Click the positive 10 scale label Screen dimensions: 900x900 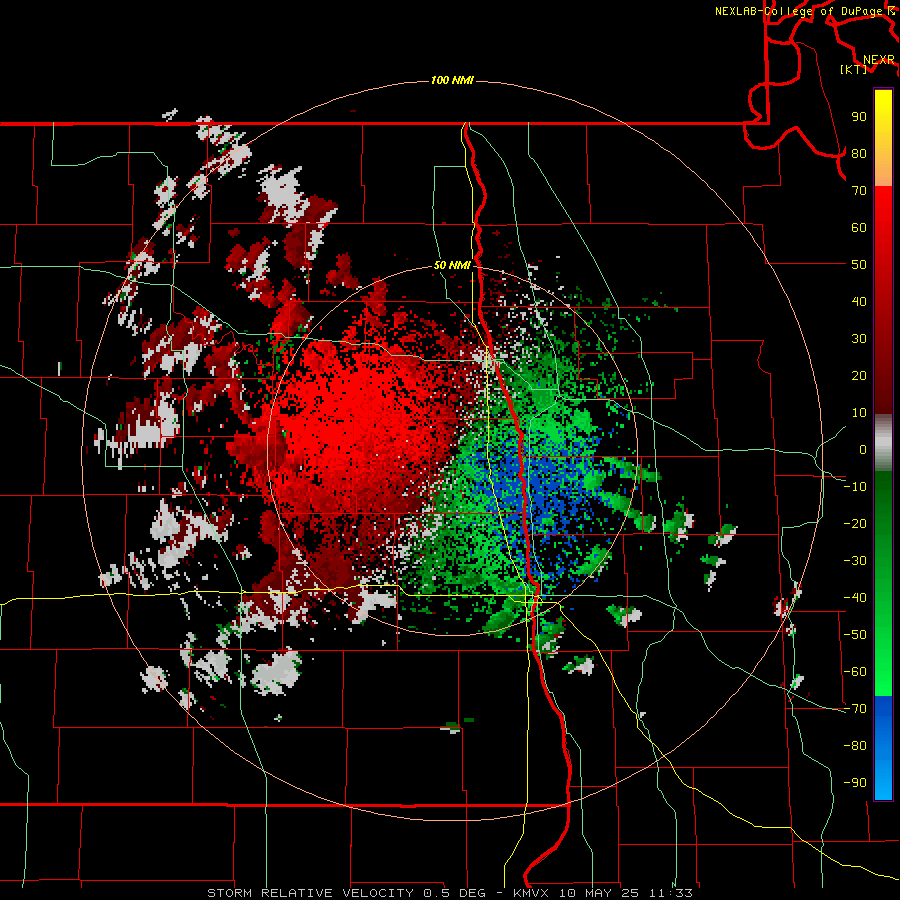859,413
